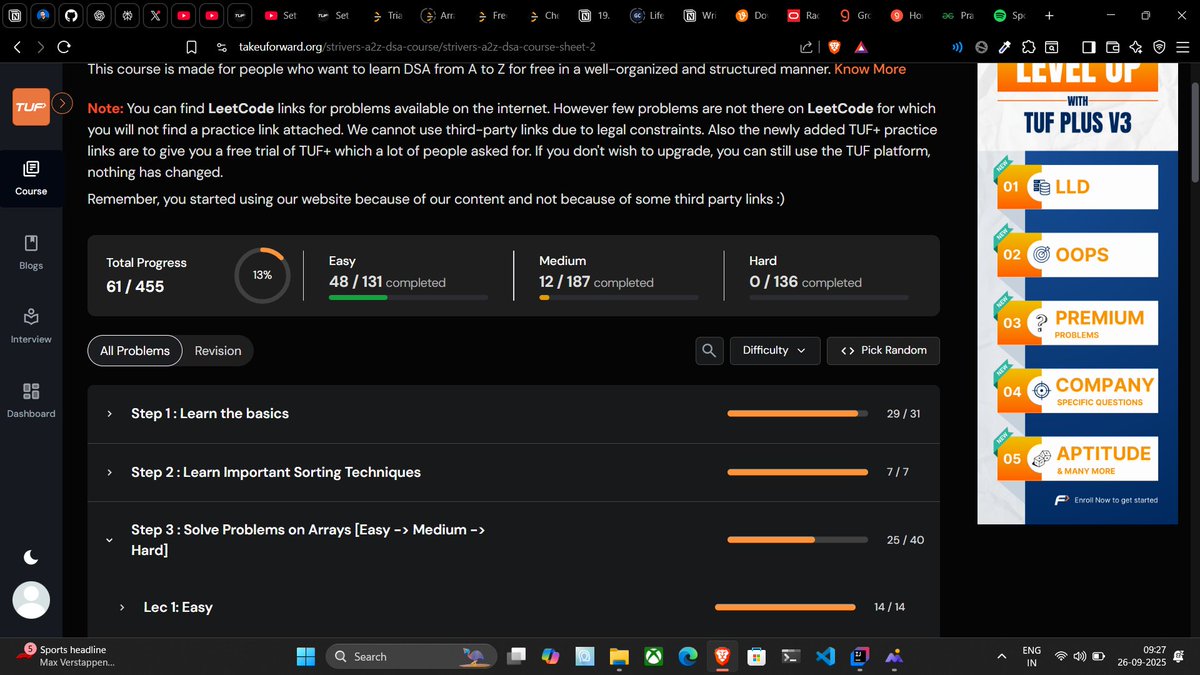The height and width of the screenshot is (675, 1200).
Task: Open a new tab with plus button
Action: tap(1048, 16)
